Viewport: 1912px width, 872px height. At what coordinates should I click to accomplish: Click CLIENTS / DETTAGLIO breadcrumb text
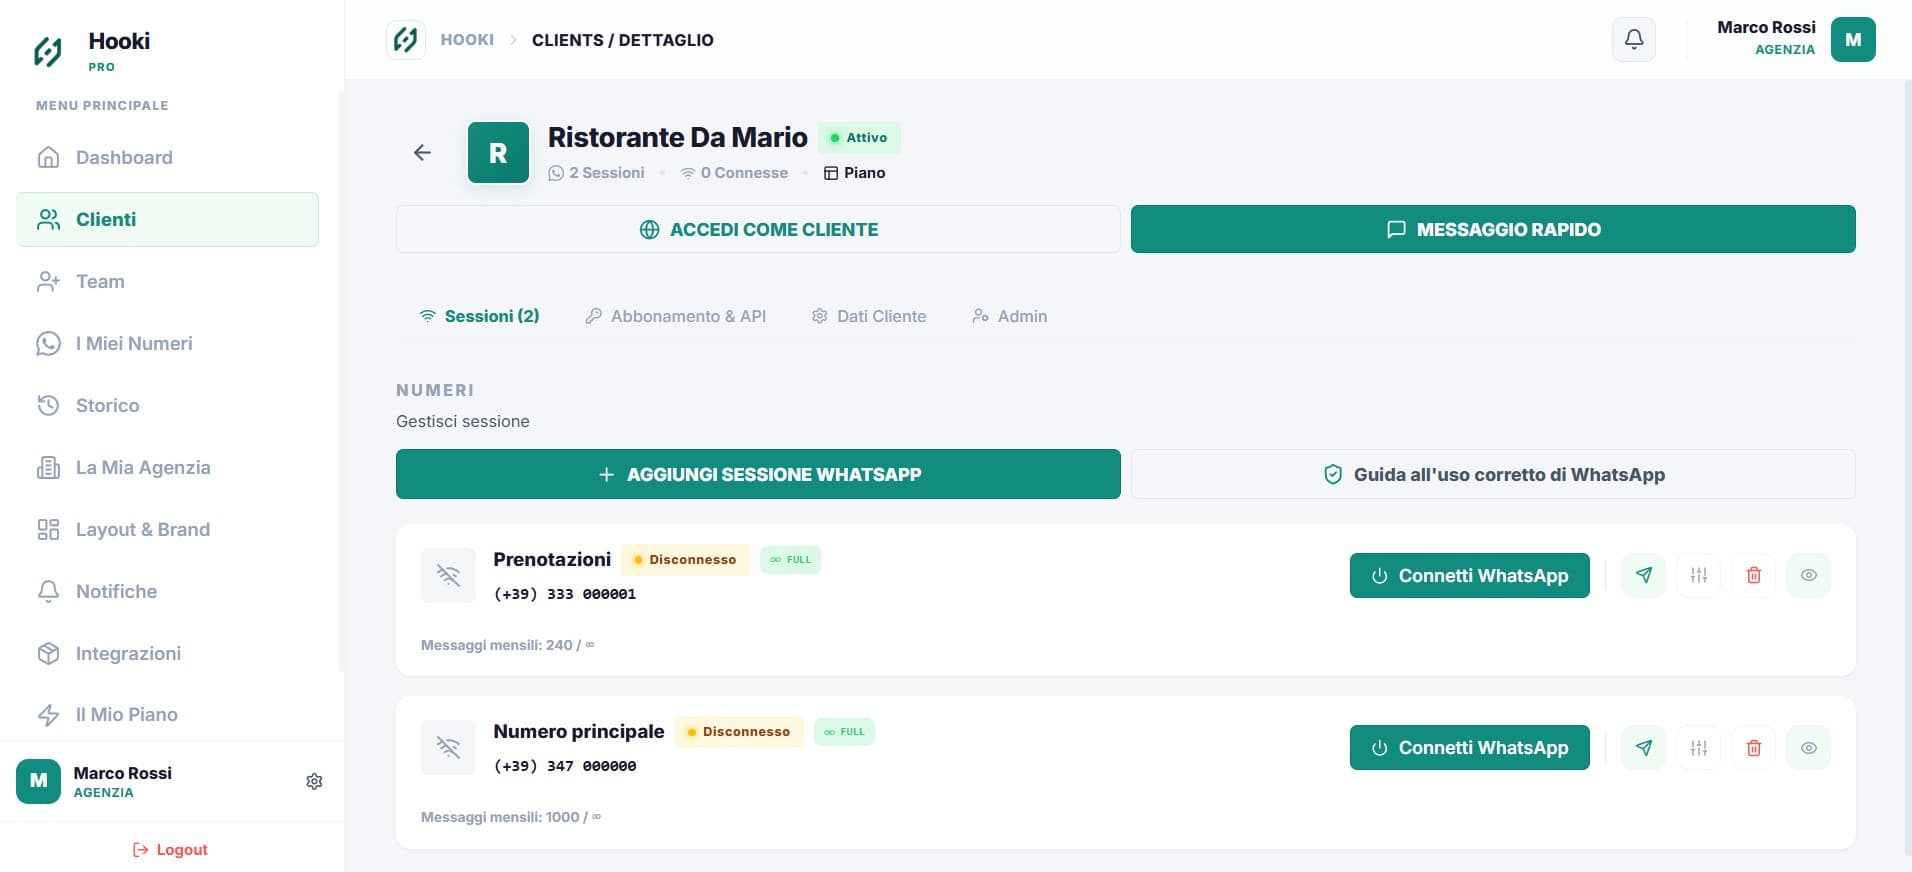[x=623, y=40]
